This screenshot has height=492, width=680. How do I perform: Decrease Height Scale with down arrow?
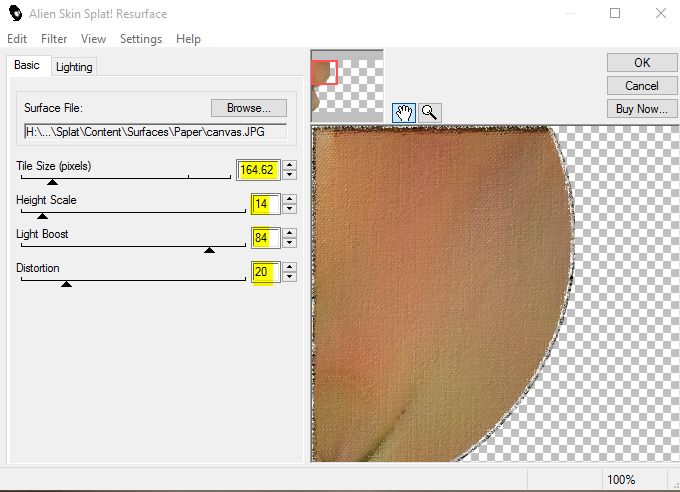(290, 209)
